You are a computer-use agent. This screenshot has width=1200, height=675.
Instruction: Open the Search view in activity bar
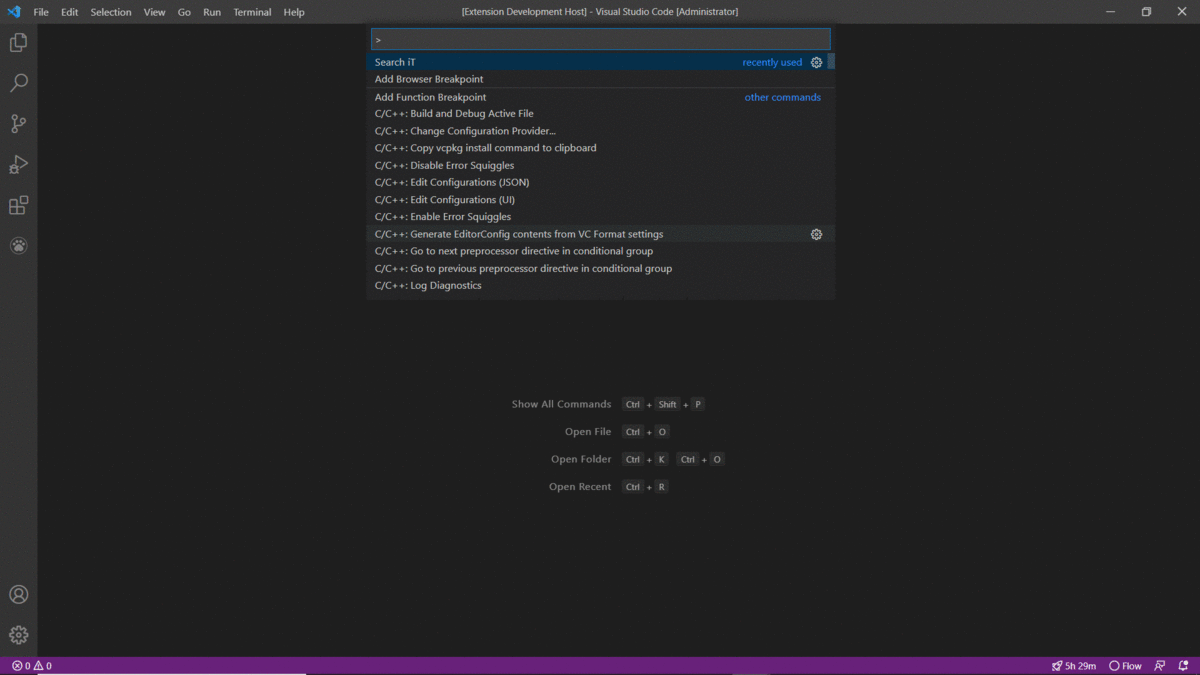pyautogui.click(x=18, y=83)
